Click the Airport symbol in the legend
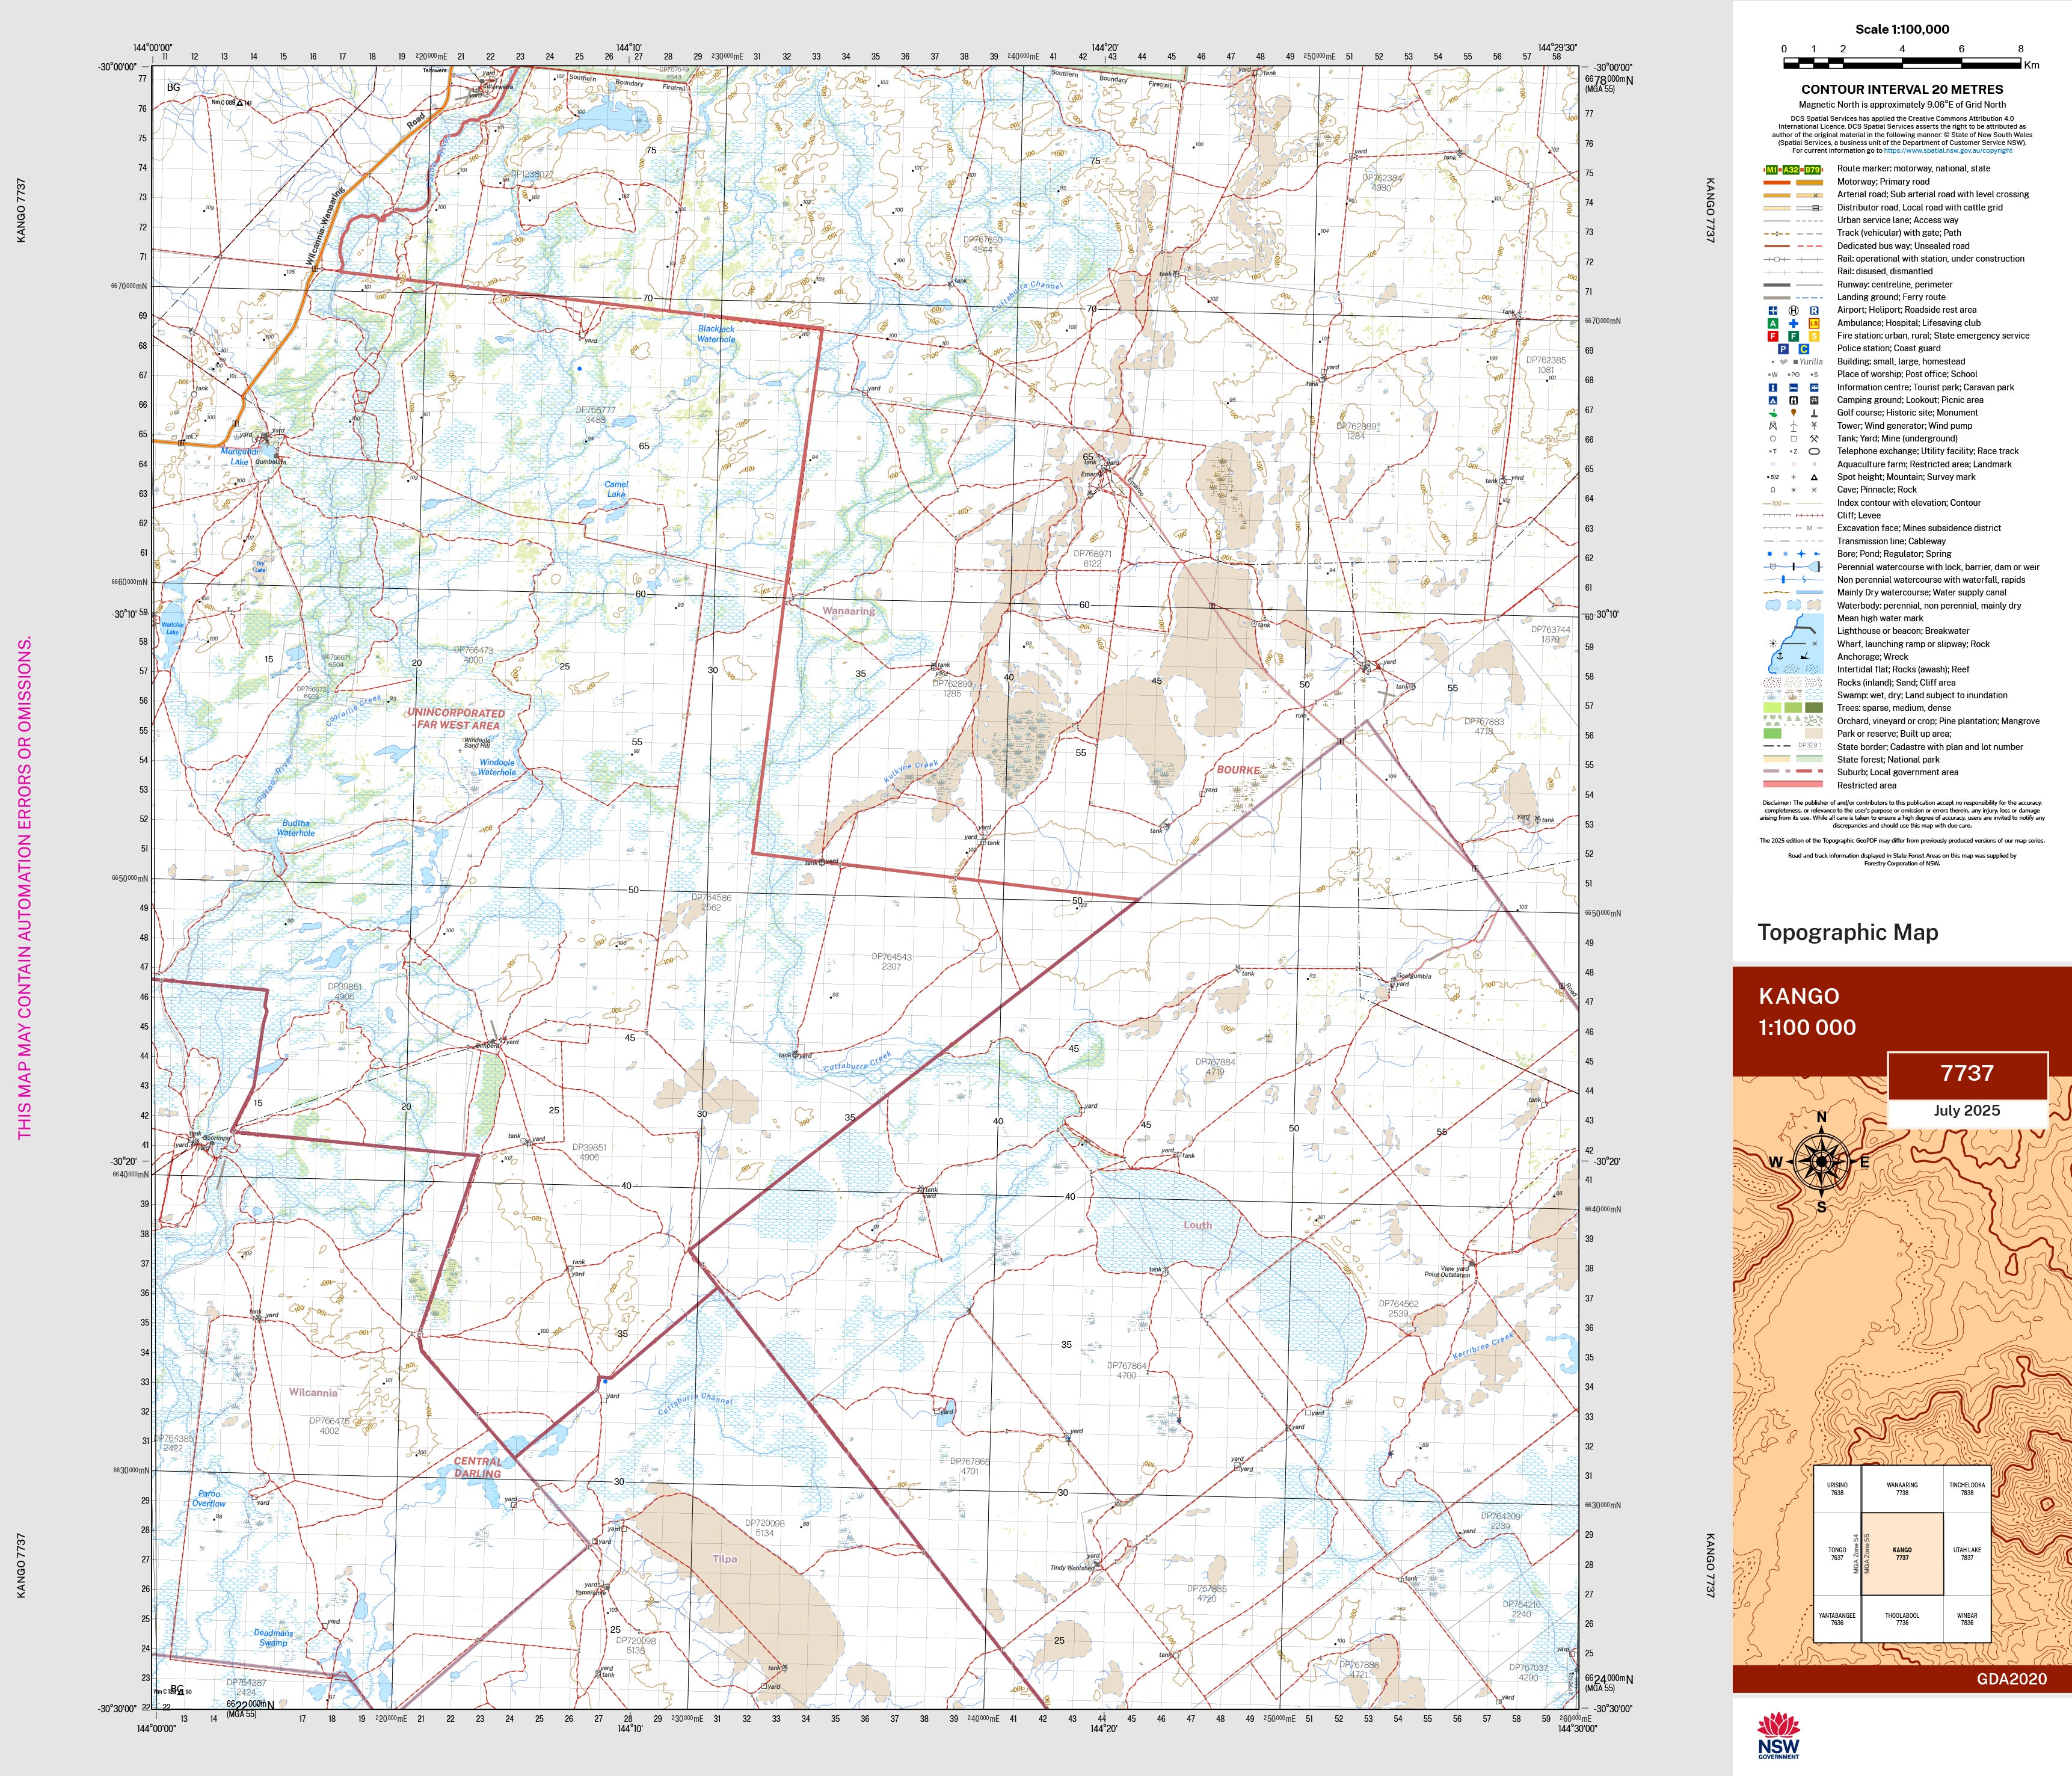The width and height of the screenshot is (2072, 1776). (x=1773, y=311)
